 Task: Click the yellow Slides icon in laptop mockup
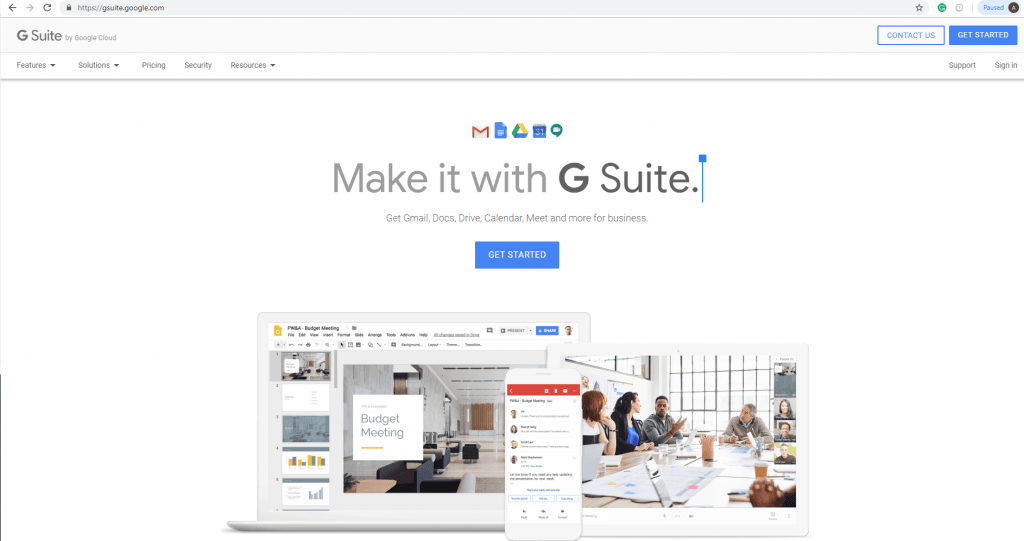[x=278, y=331]
